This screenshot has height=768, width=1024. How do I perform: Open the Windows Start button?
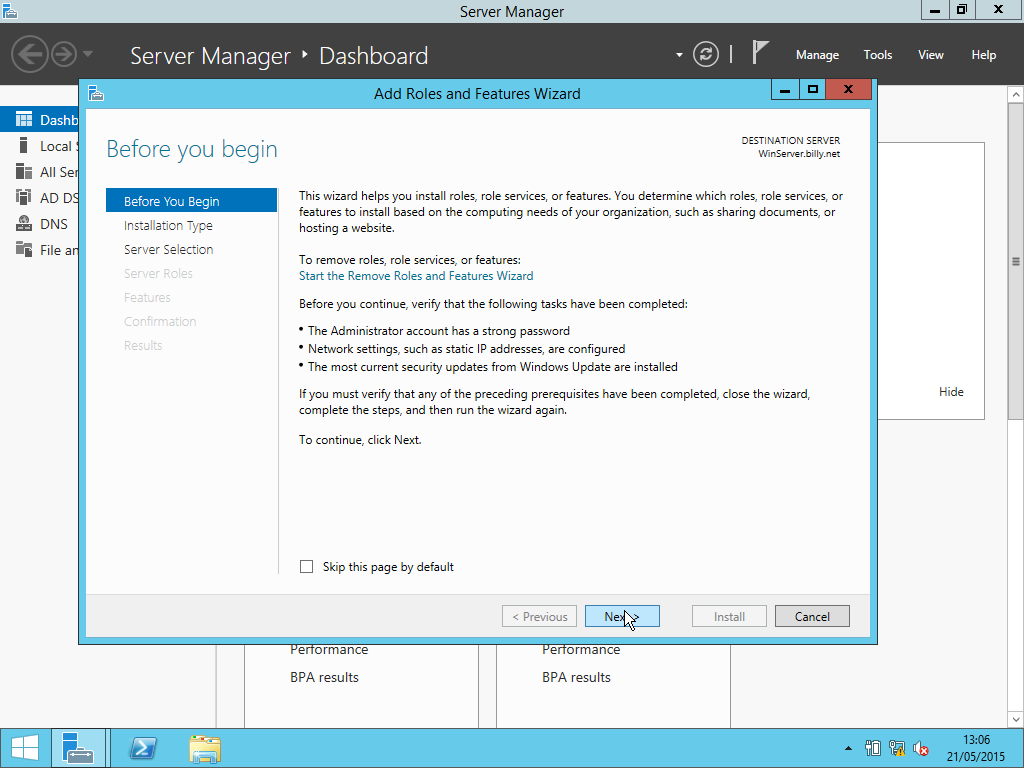[25, 748]
